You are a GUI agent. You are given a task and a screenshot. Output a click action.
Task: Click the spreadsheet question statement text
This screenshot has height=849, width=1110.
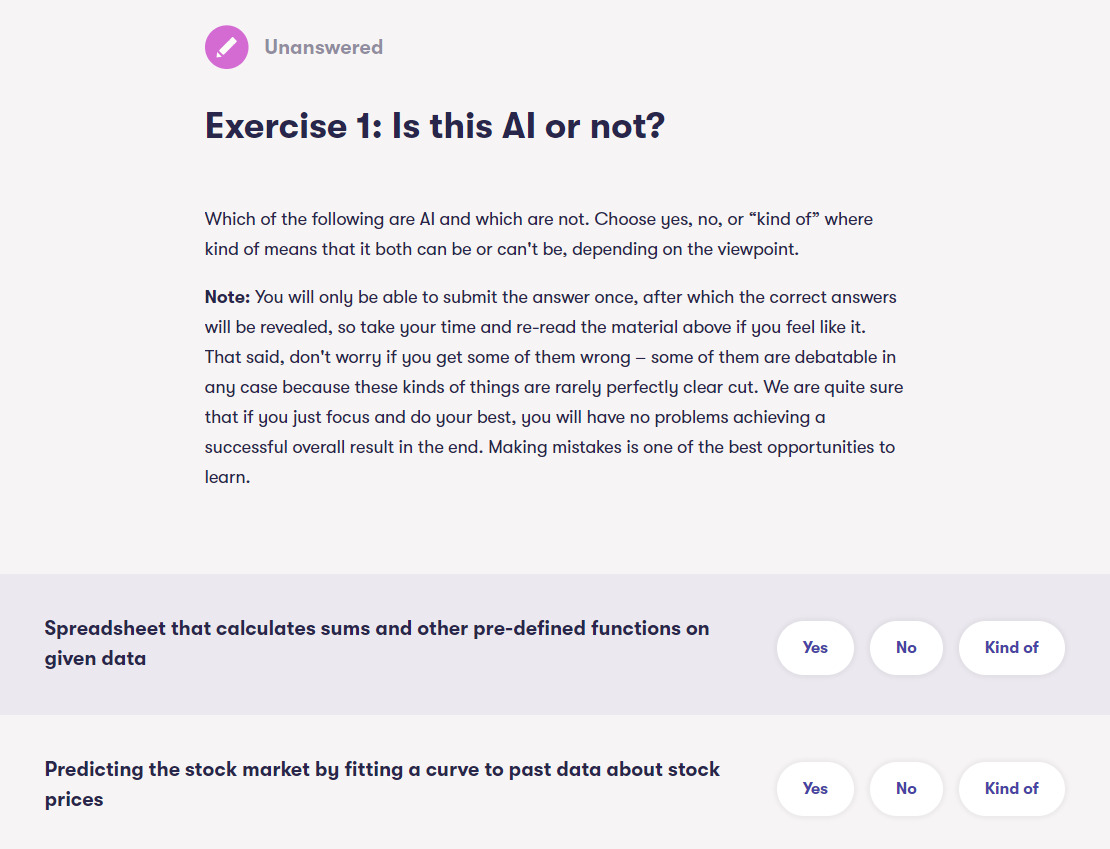pos(376,629)
